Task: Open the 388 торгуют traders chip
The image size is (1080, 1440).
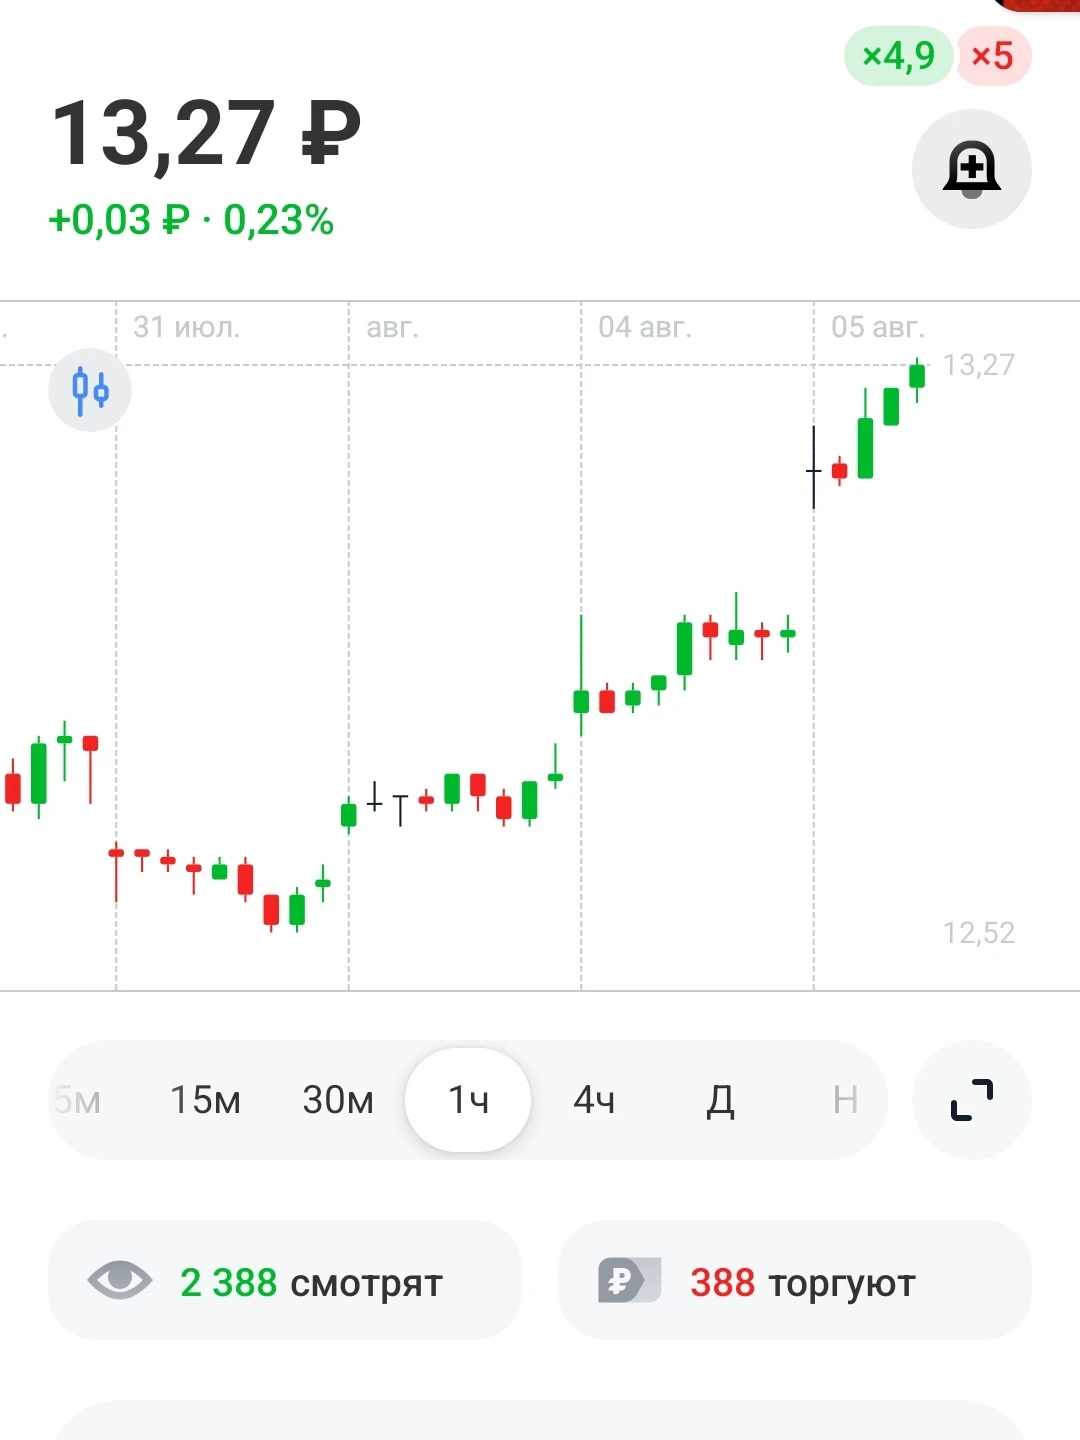Action: tap(795, 1280)
